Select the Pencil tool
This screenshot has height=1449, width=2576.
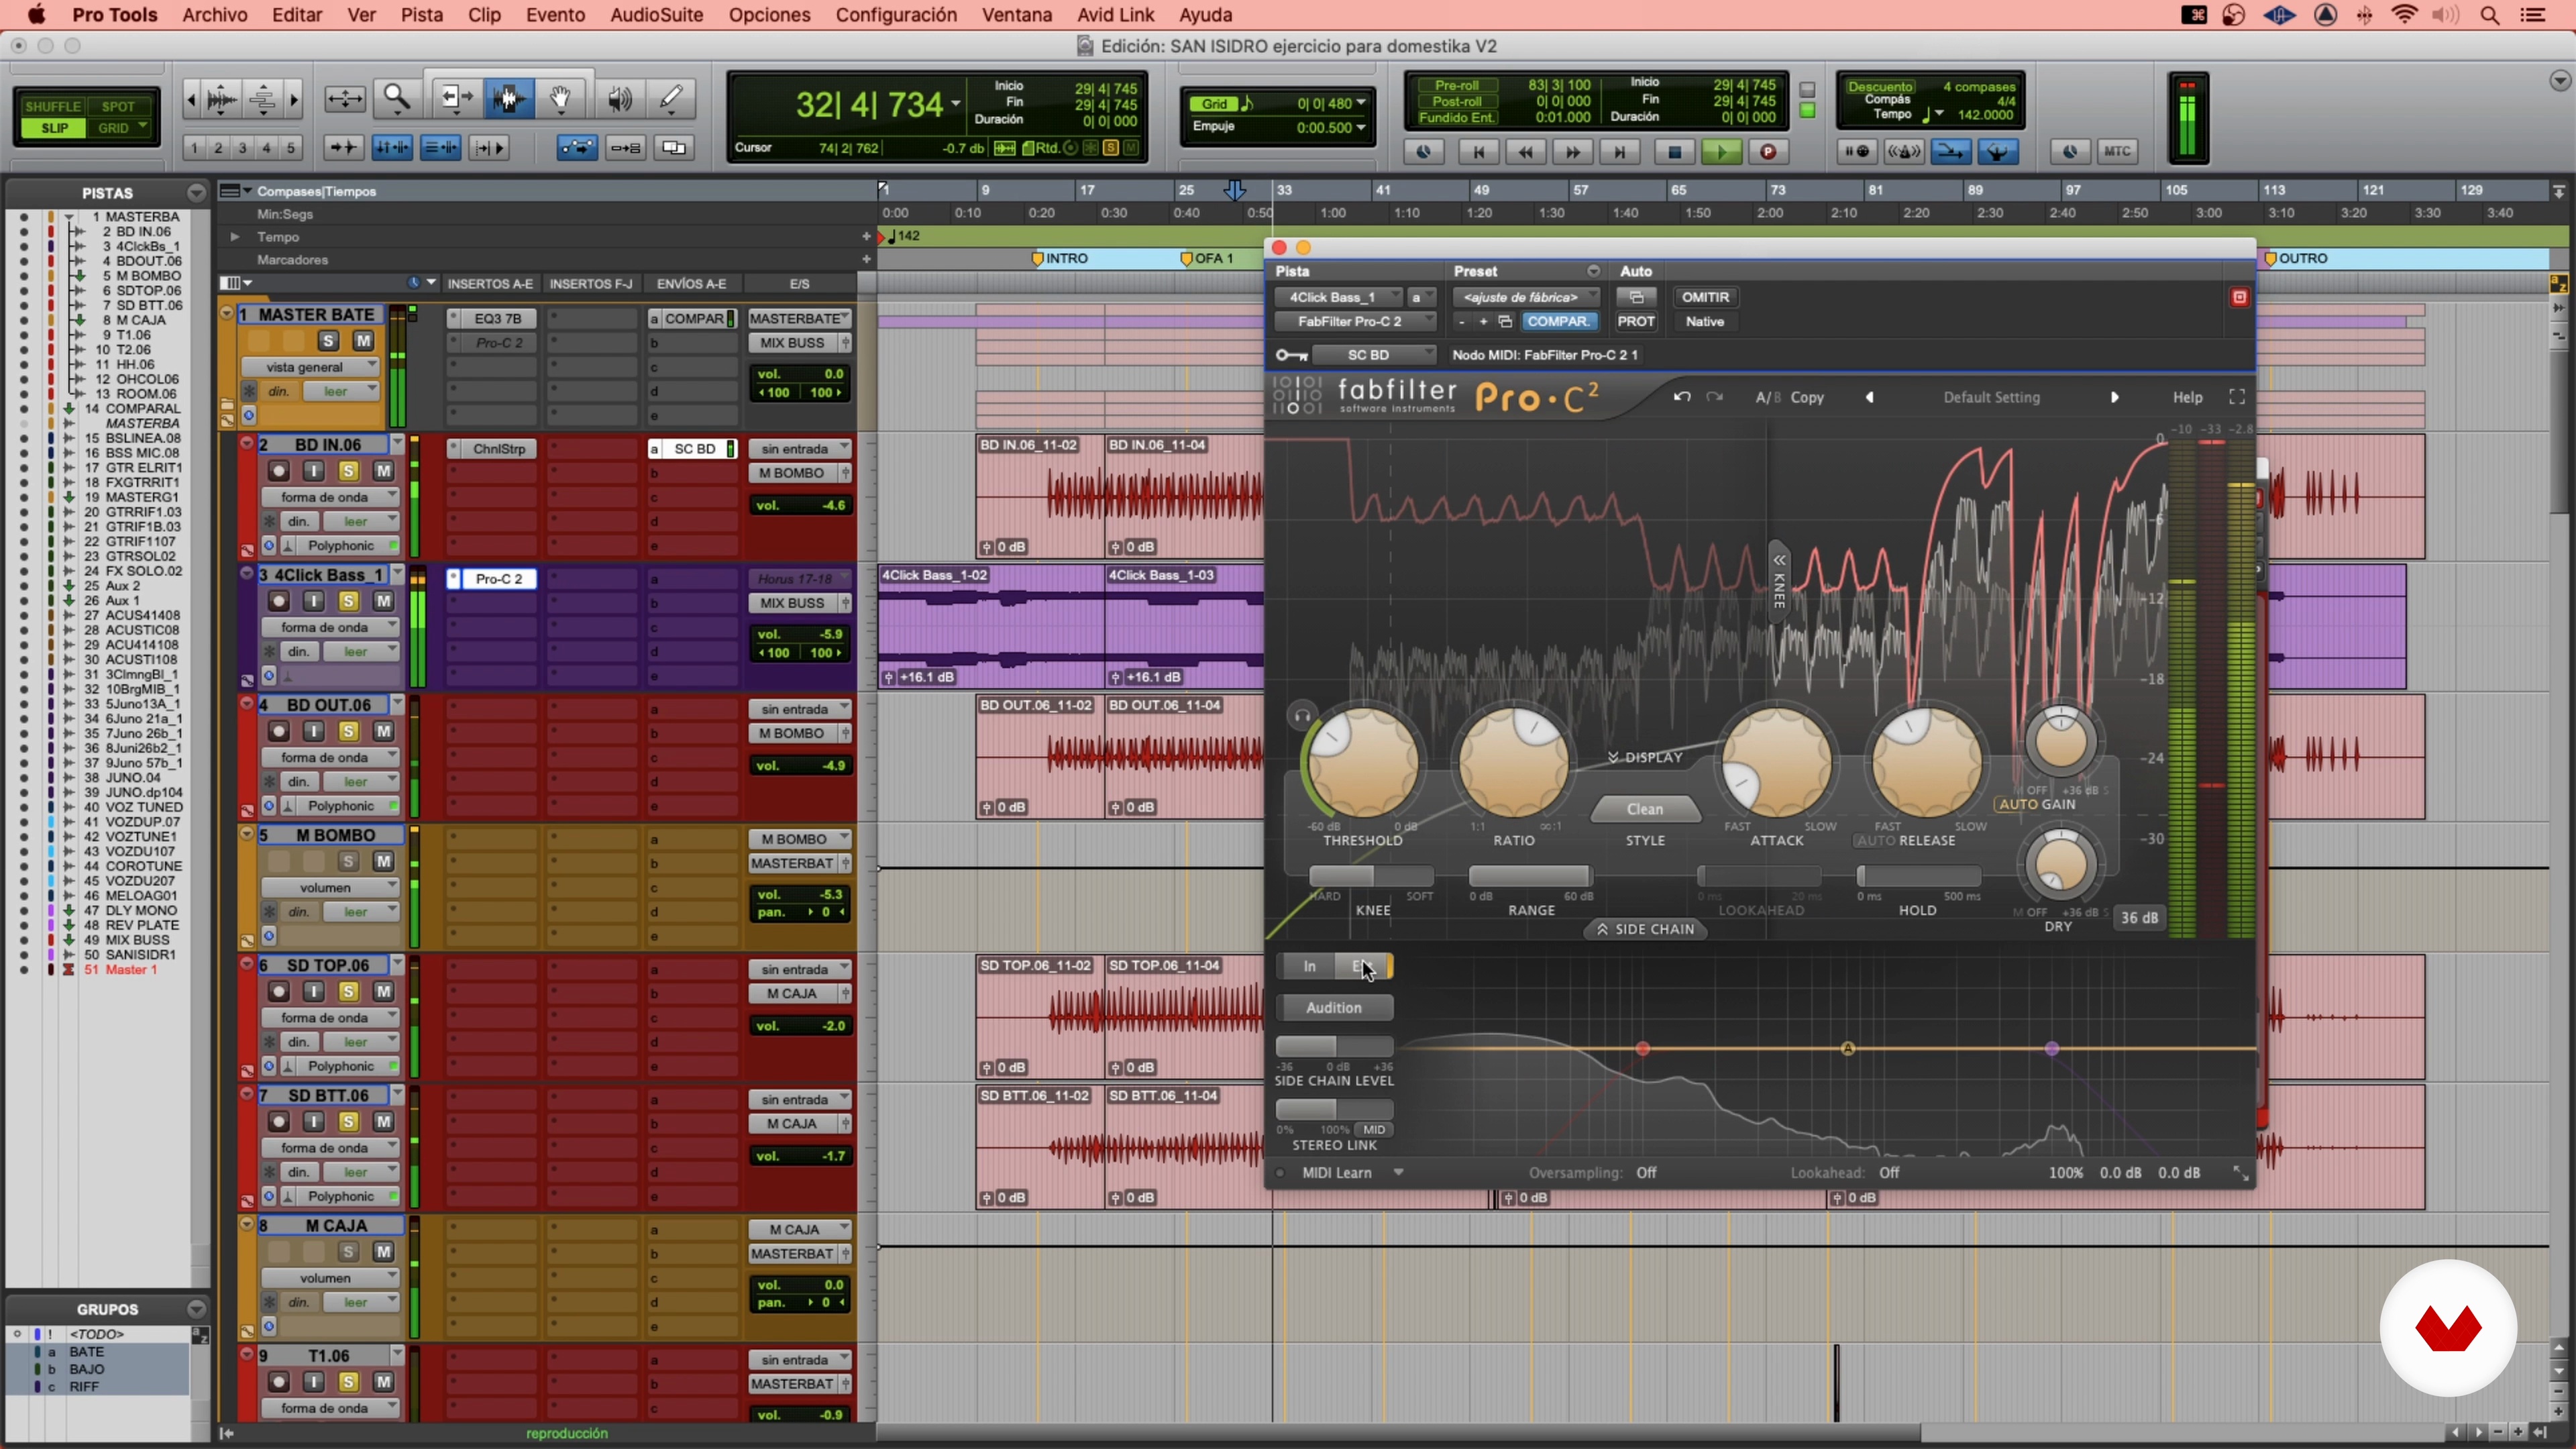[671, 98]
